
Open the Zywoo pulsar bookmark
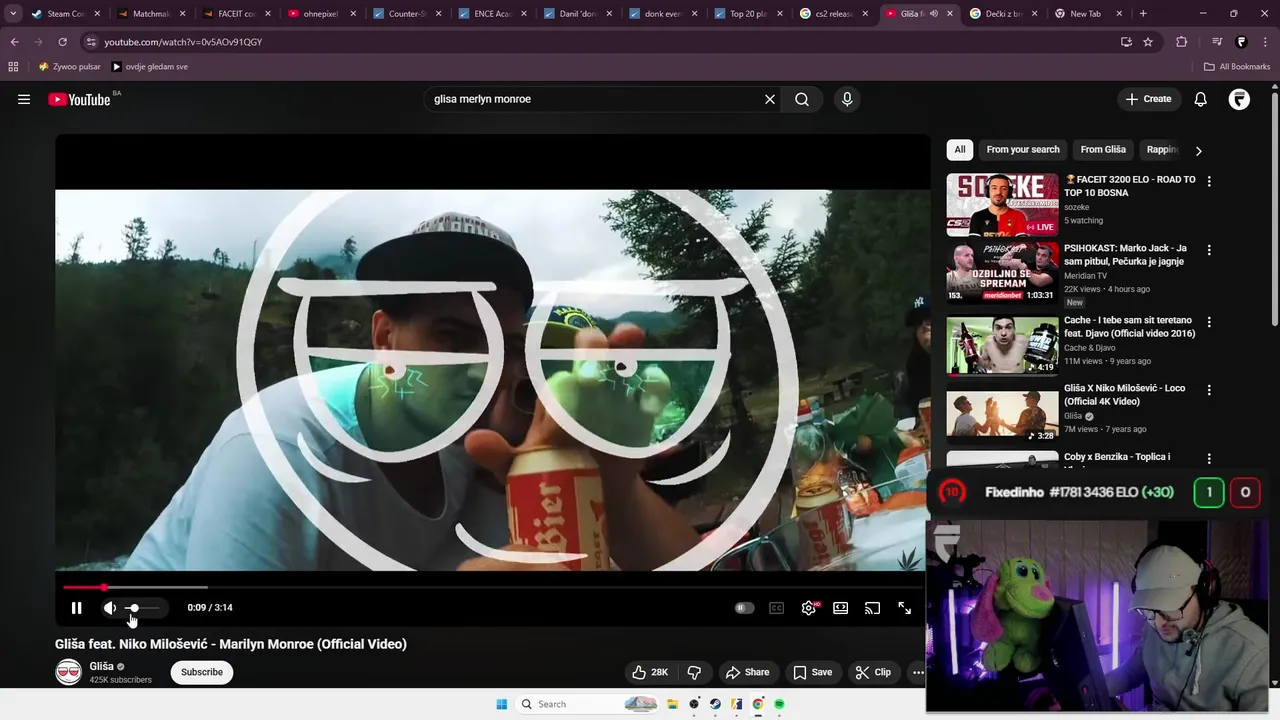(70, 67)
